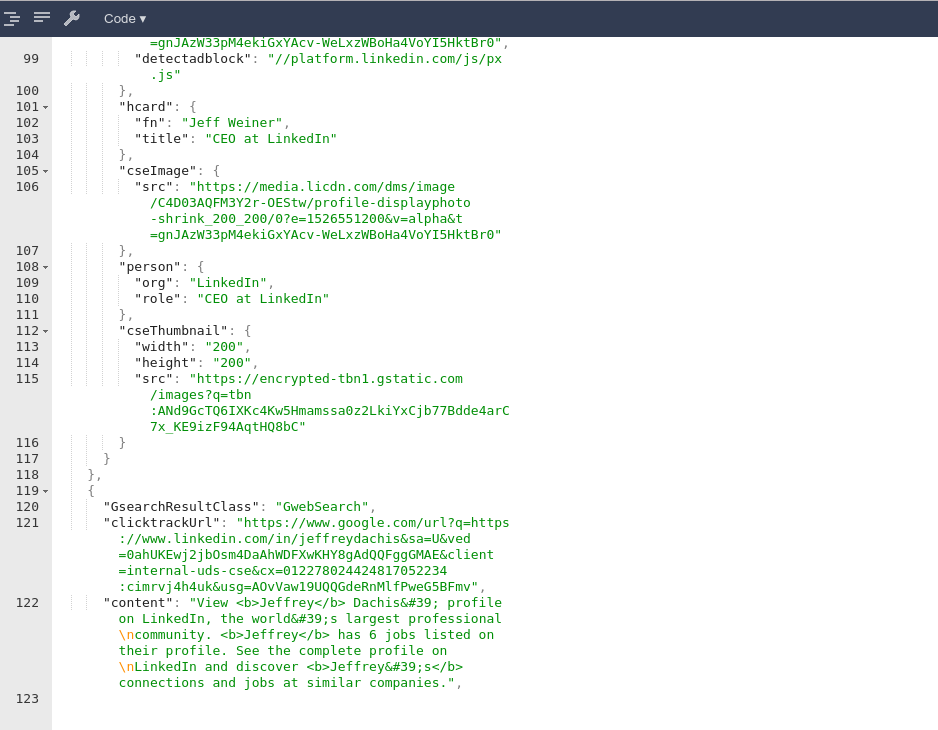938x730 pixels.
Task: Click the "height" key
Action: (x=165, y=363)
